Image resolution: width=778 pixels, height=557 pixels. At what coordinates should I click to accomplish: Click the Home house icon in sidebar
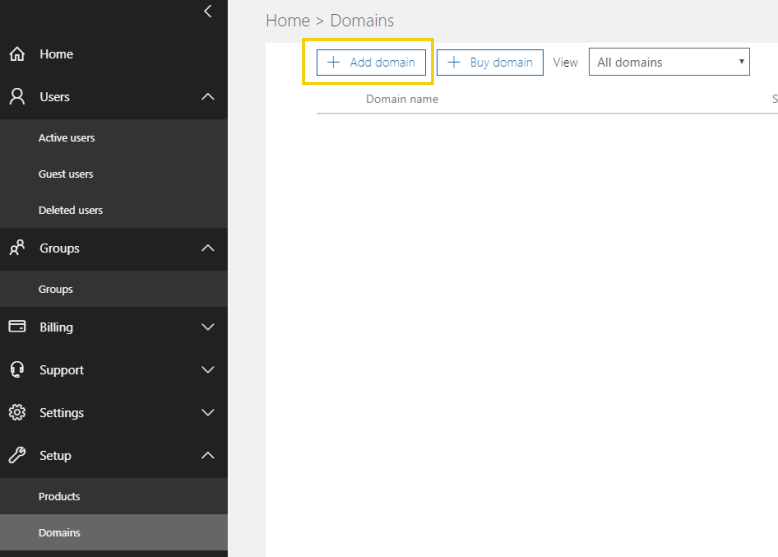point(17,54)
